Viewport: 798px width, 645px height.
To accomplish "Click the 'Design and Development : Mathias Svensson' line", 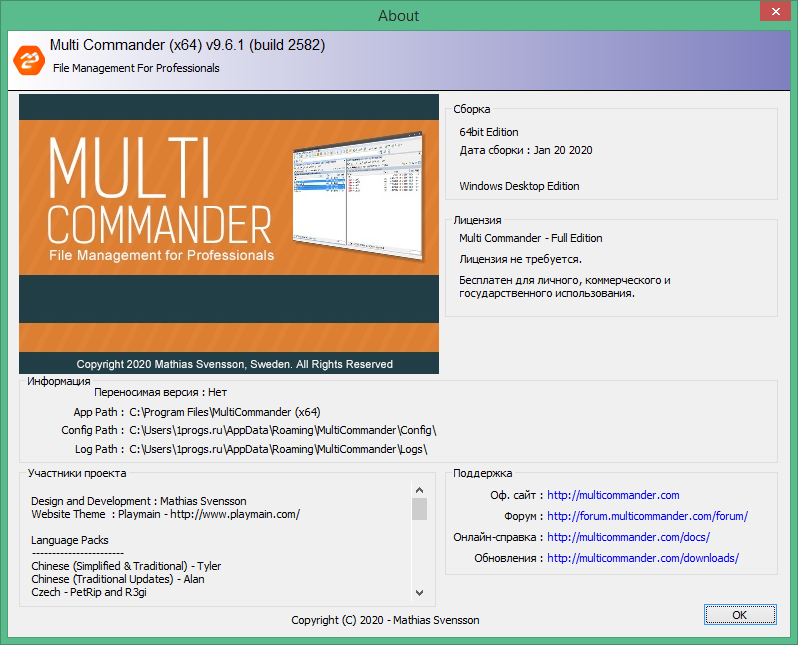I will pyautogui.click(x=138, y=501).
